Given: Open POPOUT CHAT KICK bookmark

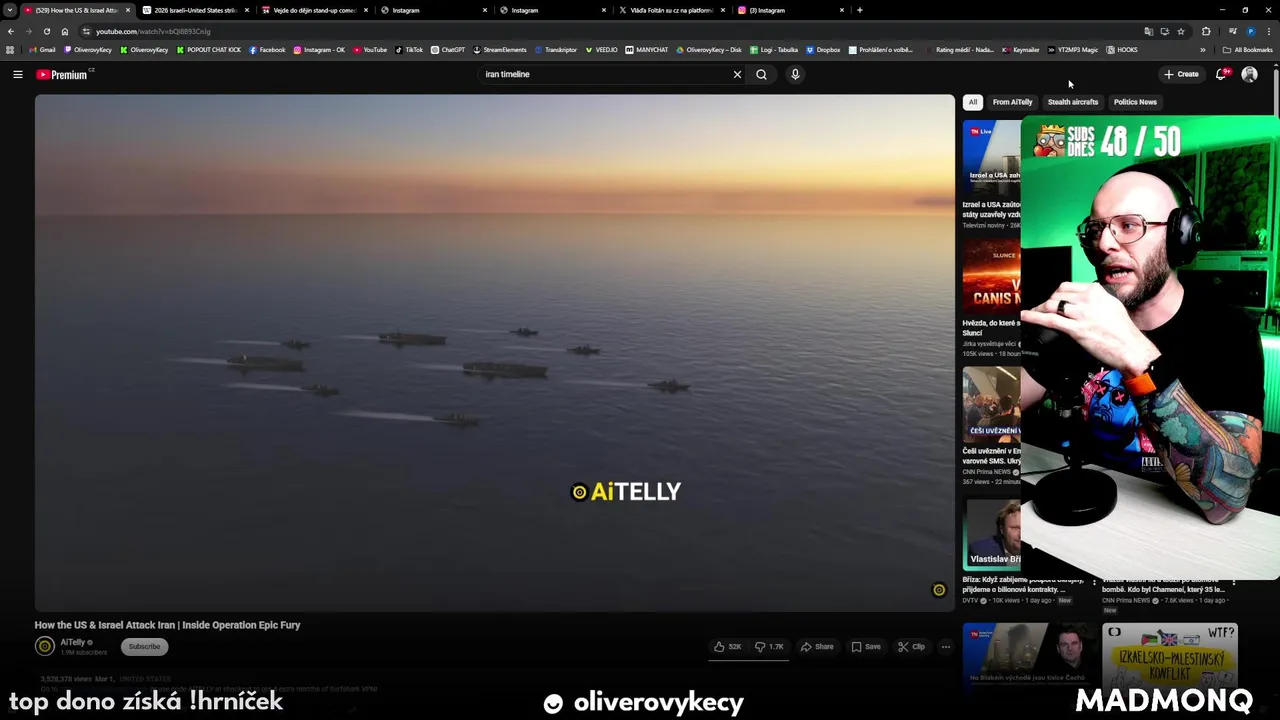Looking at the screenshot, I should tap(208, 50).
